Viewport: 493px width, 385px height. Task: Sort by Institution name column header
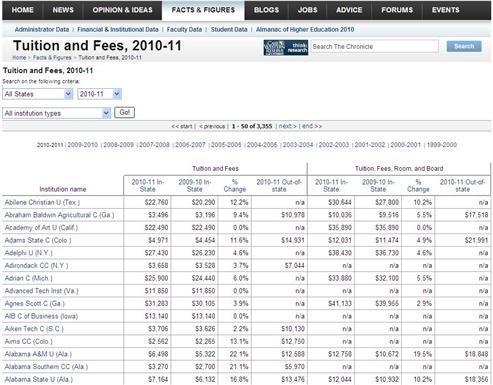(x=63, y=189)
